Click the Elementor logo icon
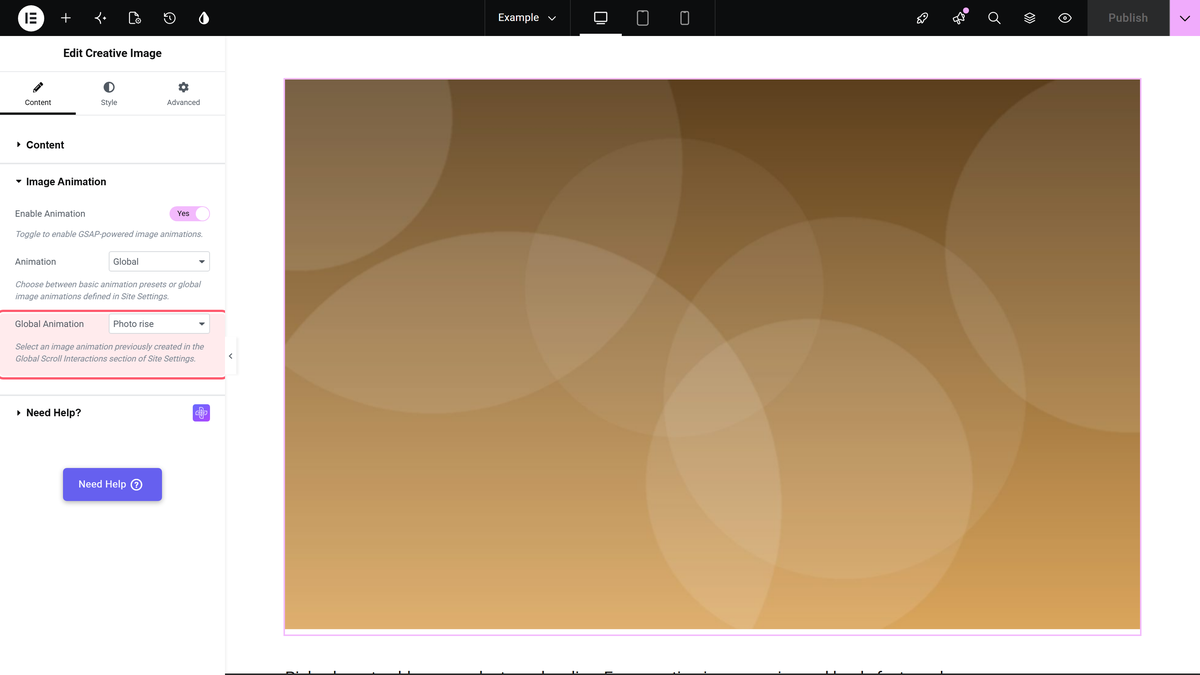Image resolution: width=1200 pixels, height=675 pixels. [31, 18]
